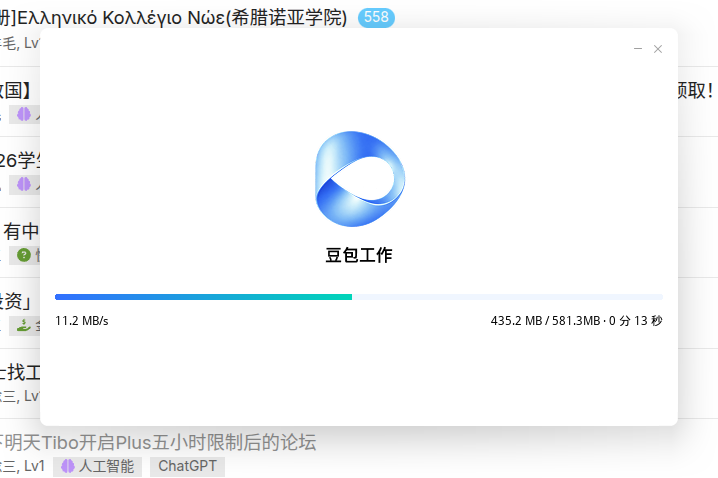
Task: Minimize the Doubao download dialog
Action: click(x=638, y=49)
